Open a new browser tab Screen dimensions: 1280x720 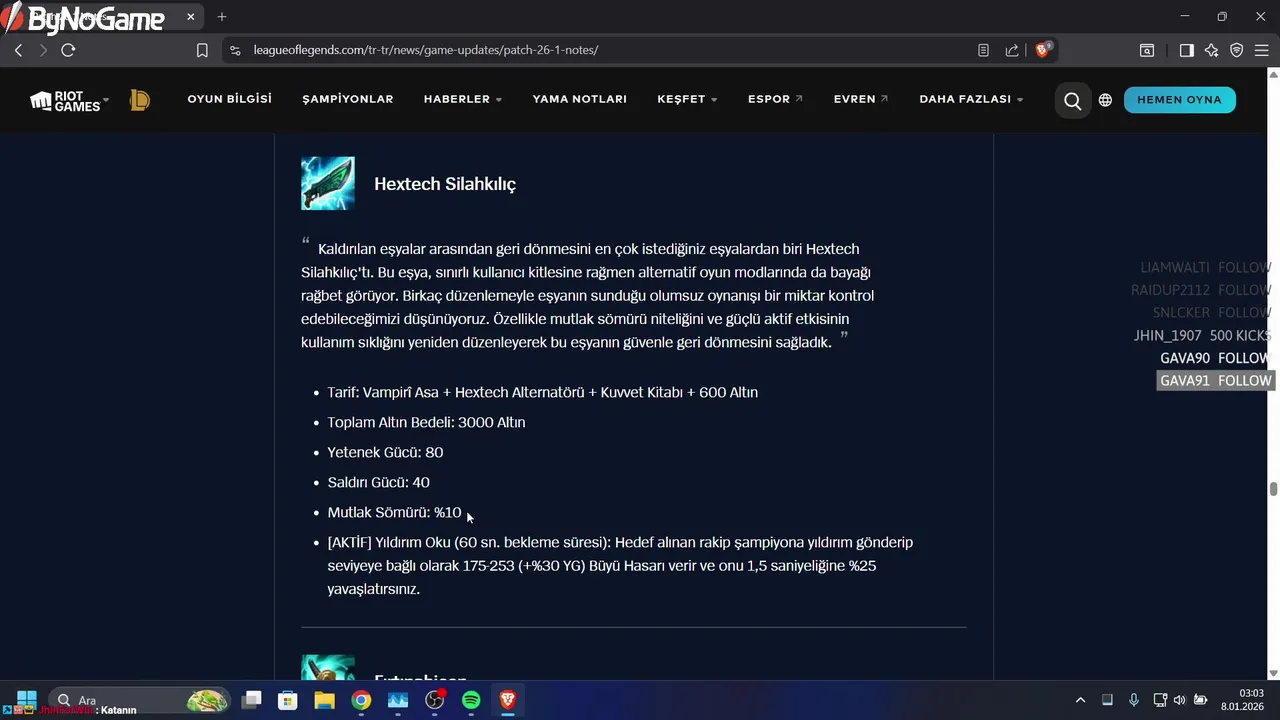[x=222, y=16]
